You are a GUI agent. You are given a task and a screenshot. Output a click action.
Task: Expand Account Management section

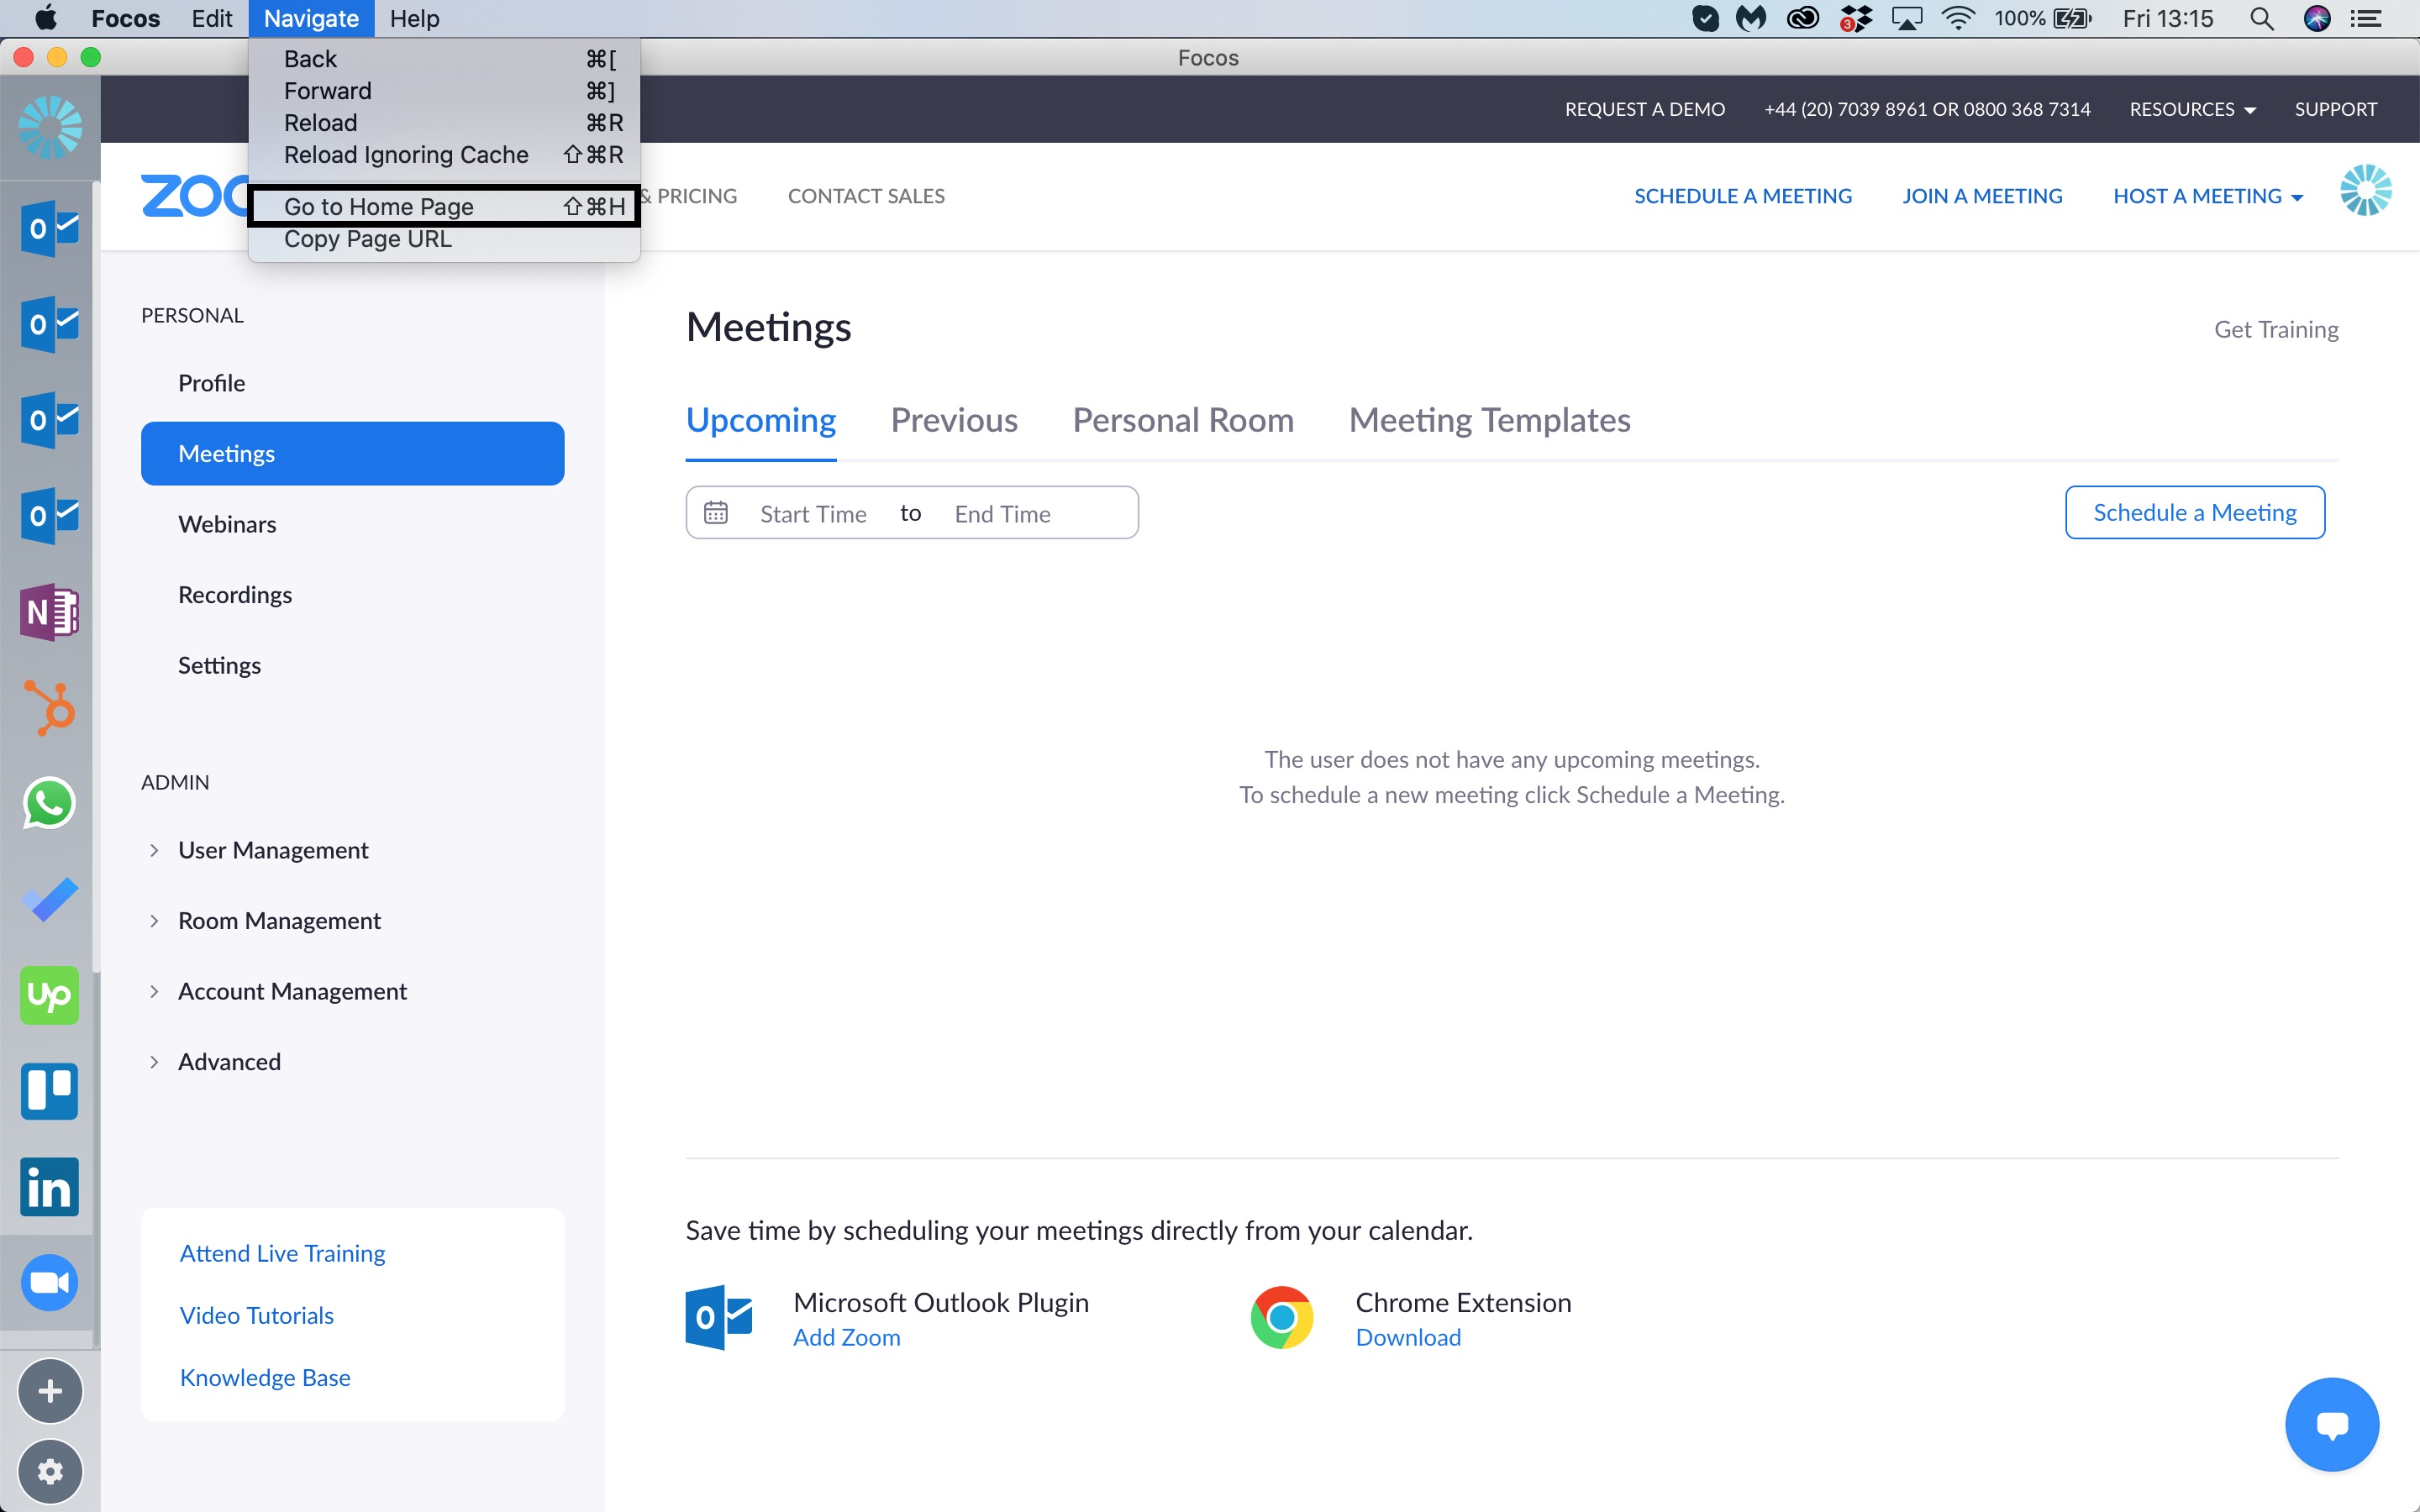click(291, 991)
